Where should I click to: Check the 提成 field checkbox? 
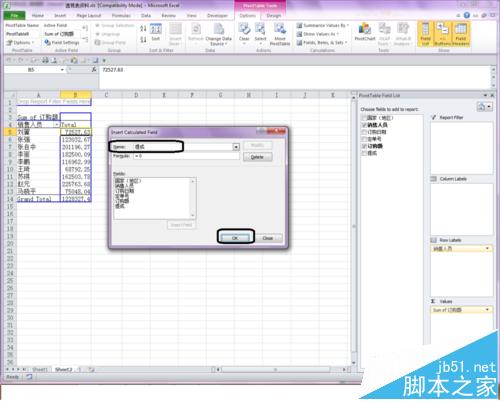click(364, 153)
